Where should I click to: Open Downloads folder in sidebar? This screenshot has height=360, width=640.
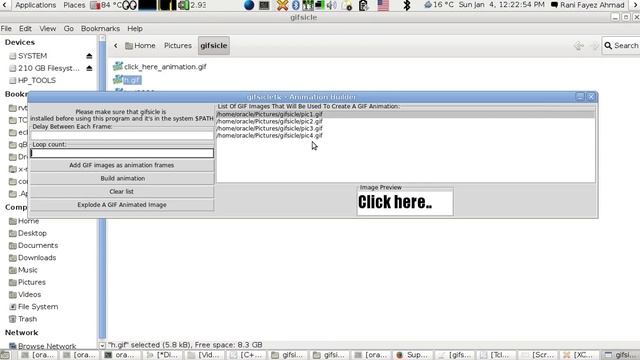pyautogui.click(x=33, y=258)
